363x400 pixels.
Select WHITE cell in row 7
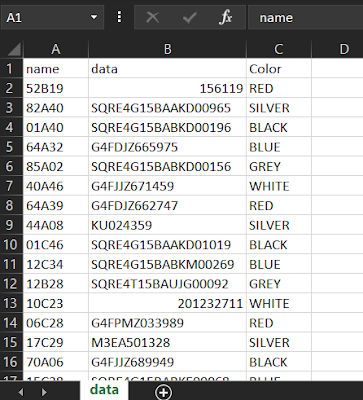pyautogui.click(x=279, y=186)
